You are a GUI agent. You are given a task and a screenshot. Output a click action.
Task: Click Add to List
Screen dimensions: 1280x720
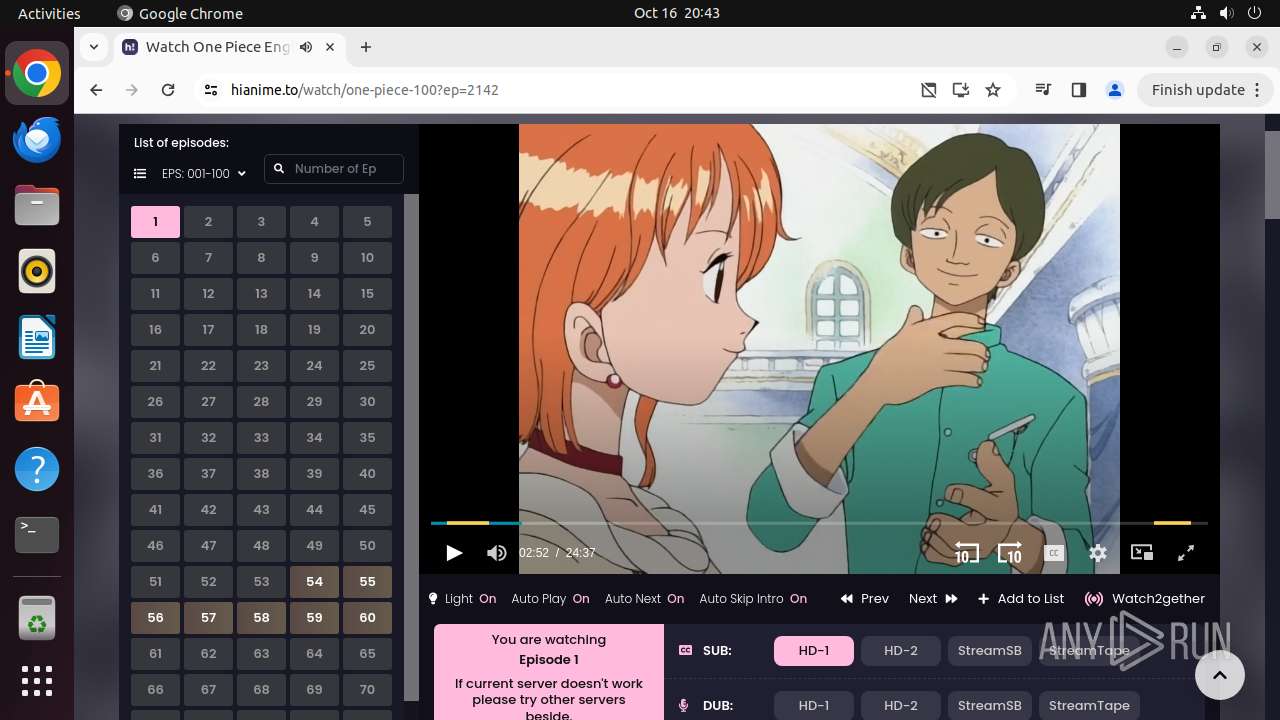coord(1021,599)
